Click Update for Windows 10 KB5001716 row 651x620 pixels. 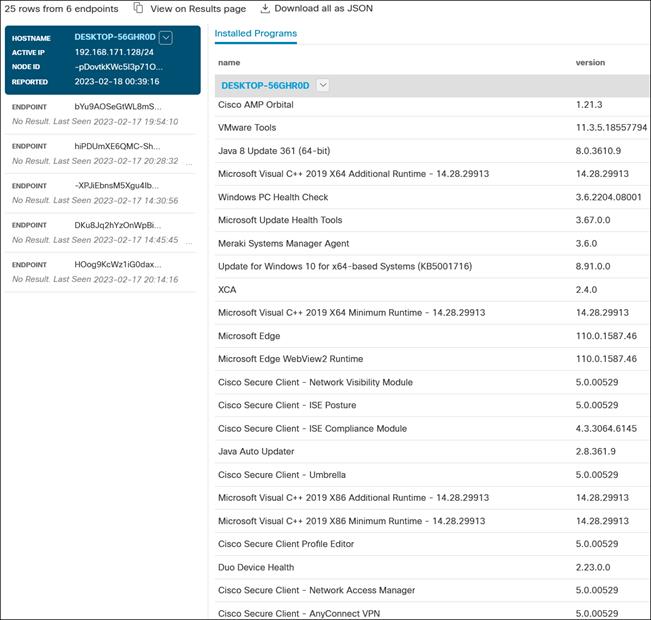432,266
